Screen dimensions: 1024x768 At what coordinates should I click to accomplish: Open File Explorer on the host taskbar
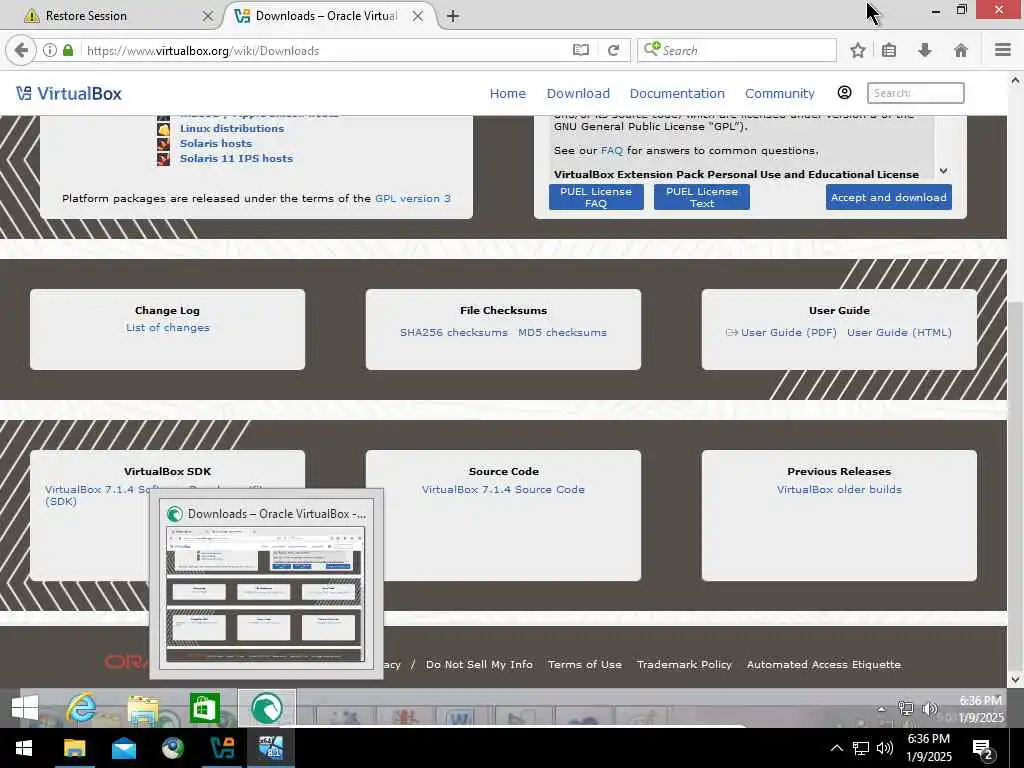pyautogui.click(x=74, y=748)
